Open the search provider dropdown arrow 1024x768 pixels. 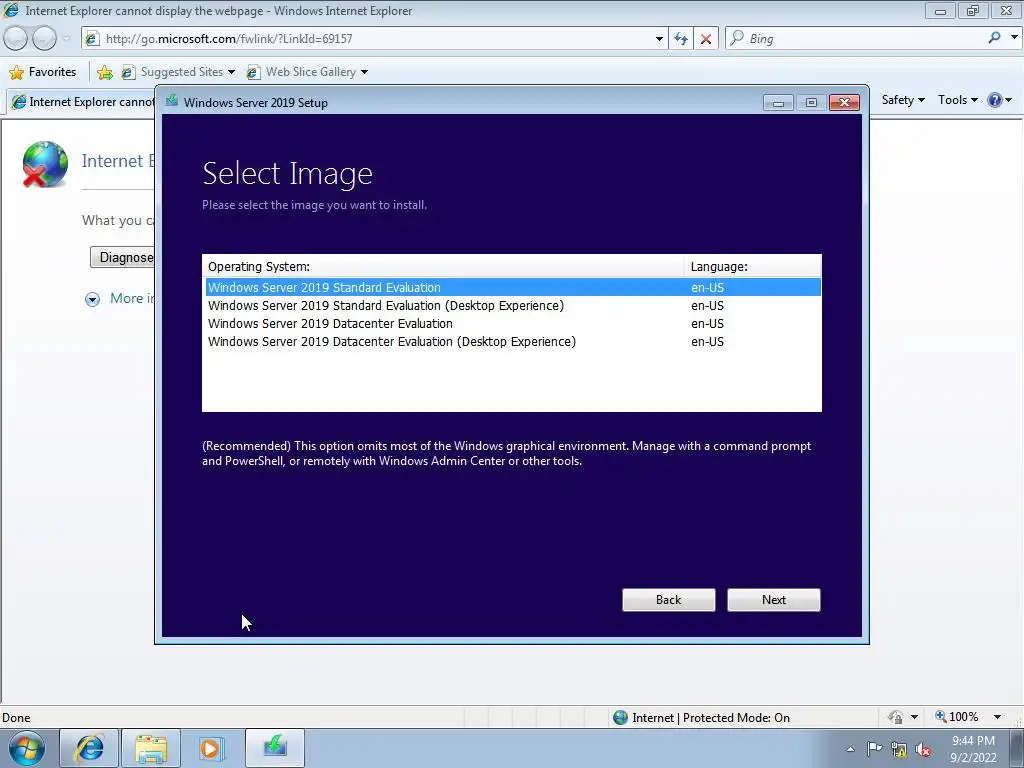1014,38
